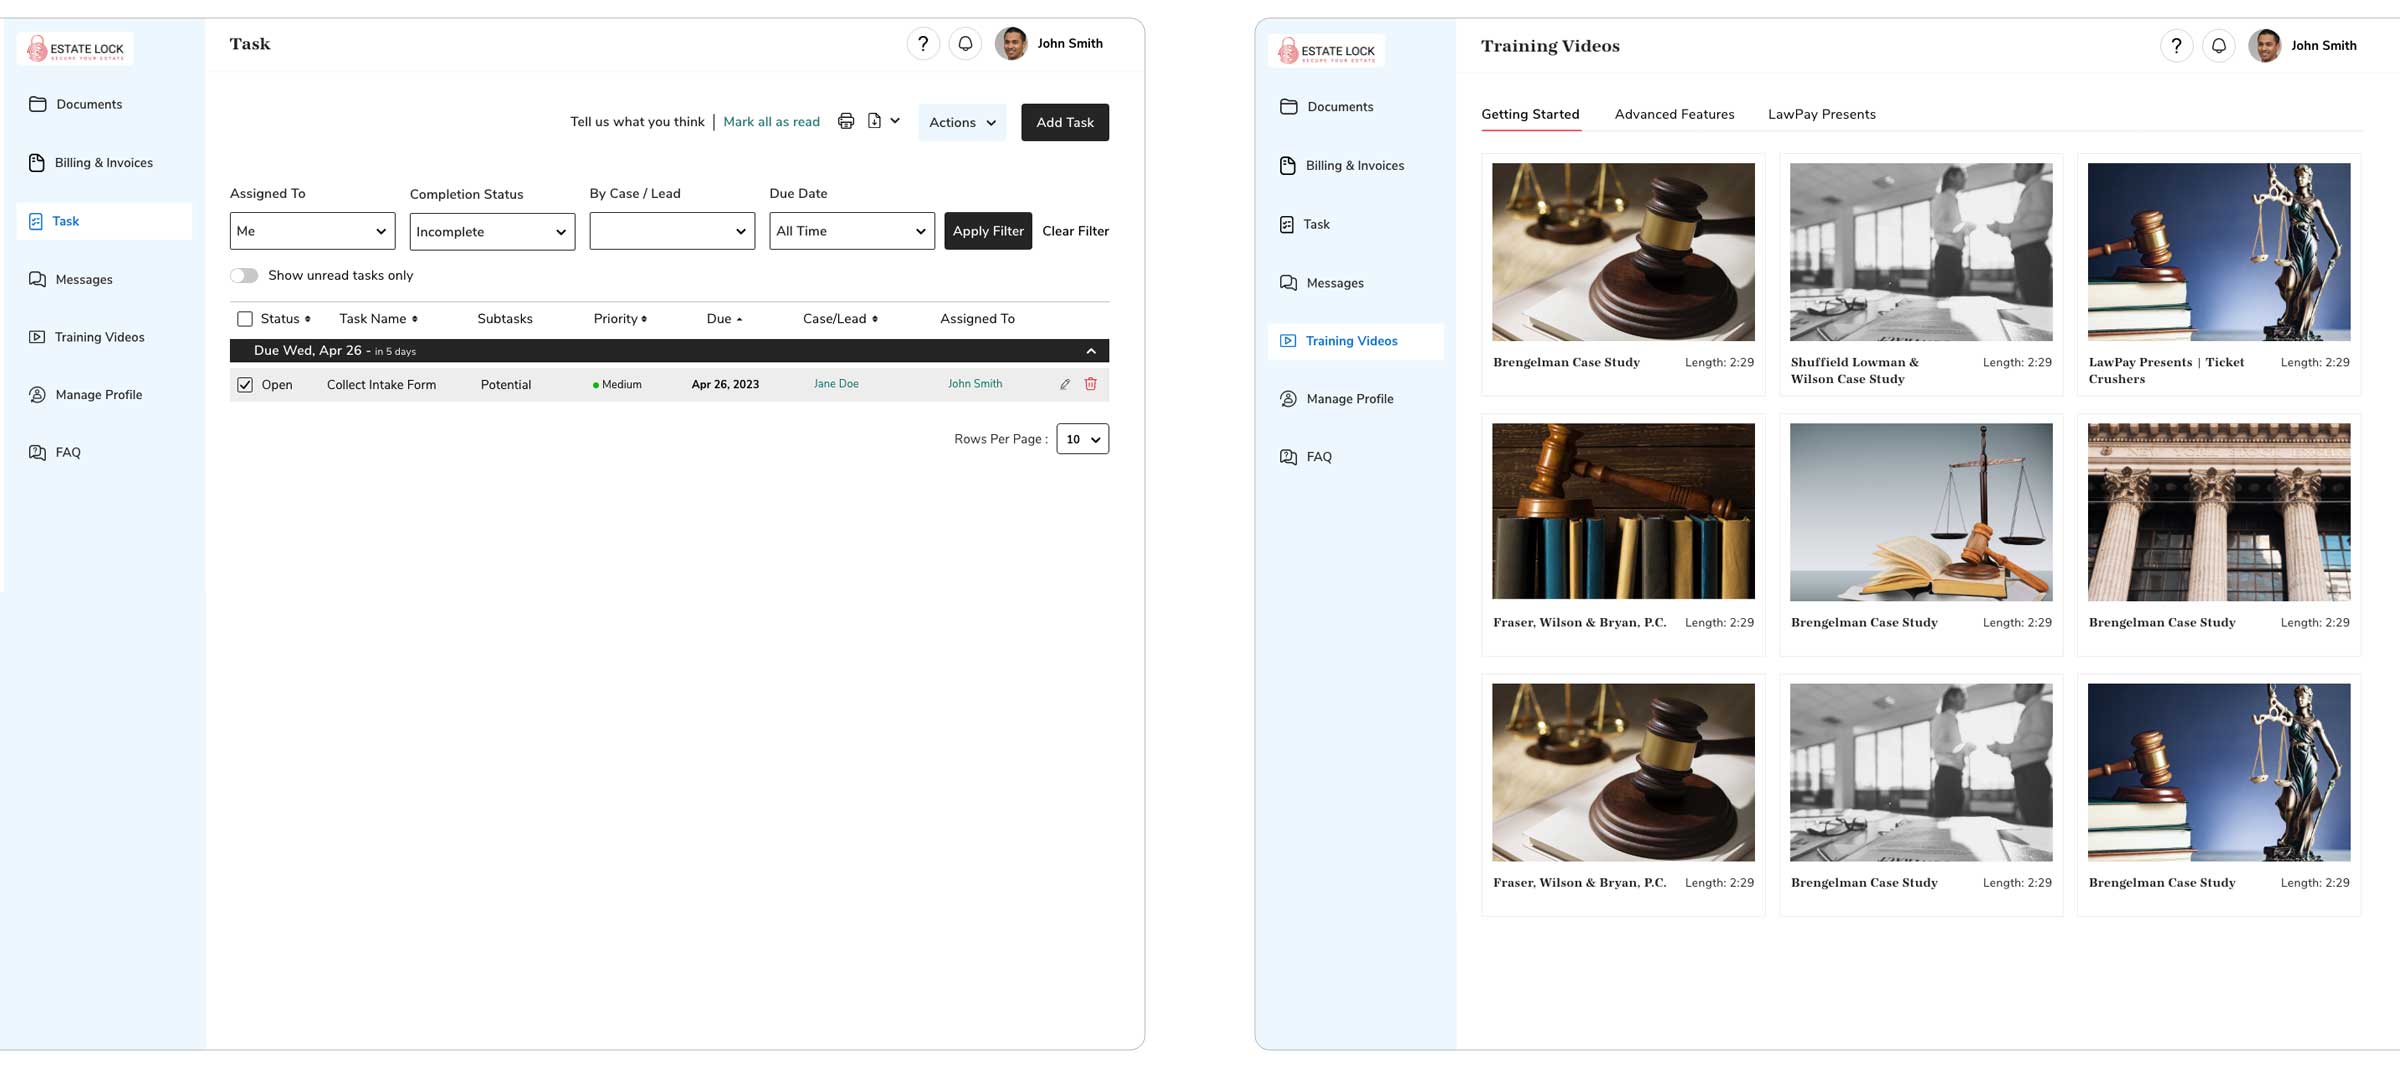This screenshot has height=1067, width=2400.
Task: Open the Rows Per Page selector
Action: coord(1082,439)
